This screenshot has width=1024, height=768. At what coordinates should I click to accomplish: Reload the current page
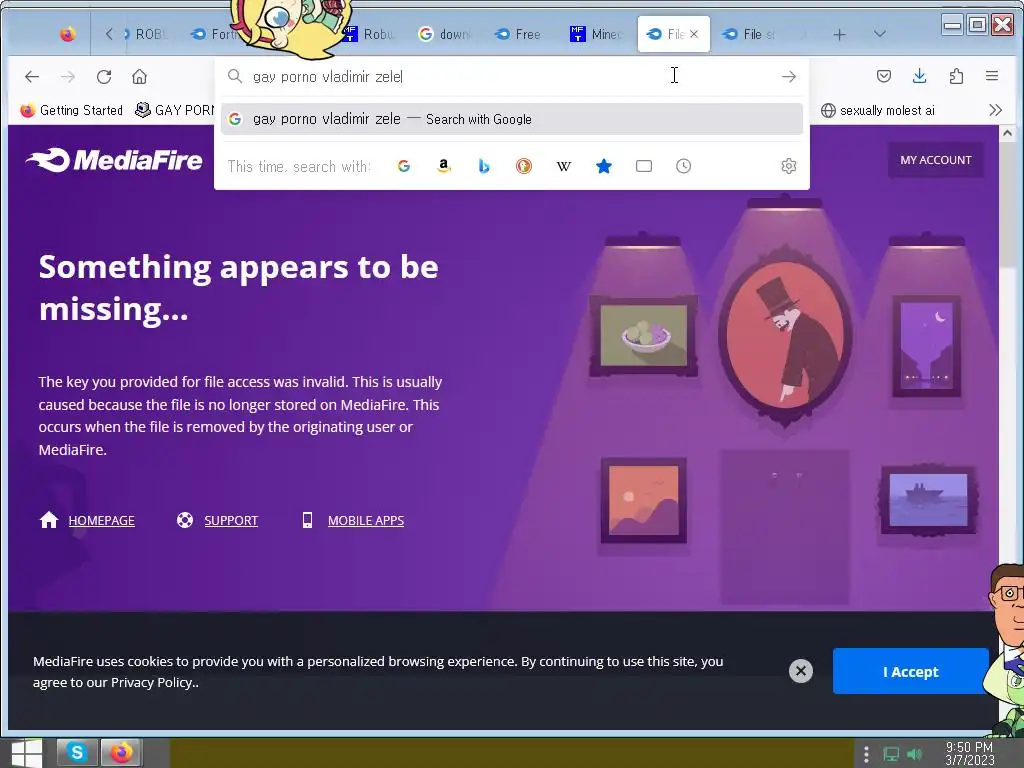pyautogui.click(x=104, y=76)
